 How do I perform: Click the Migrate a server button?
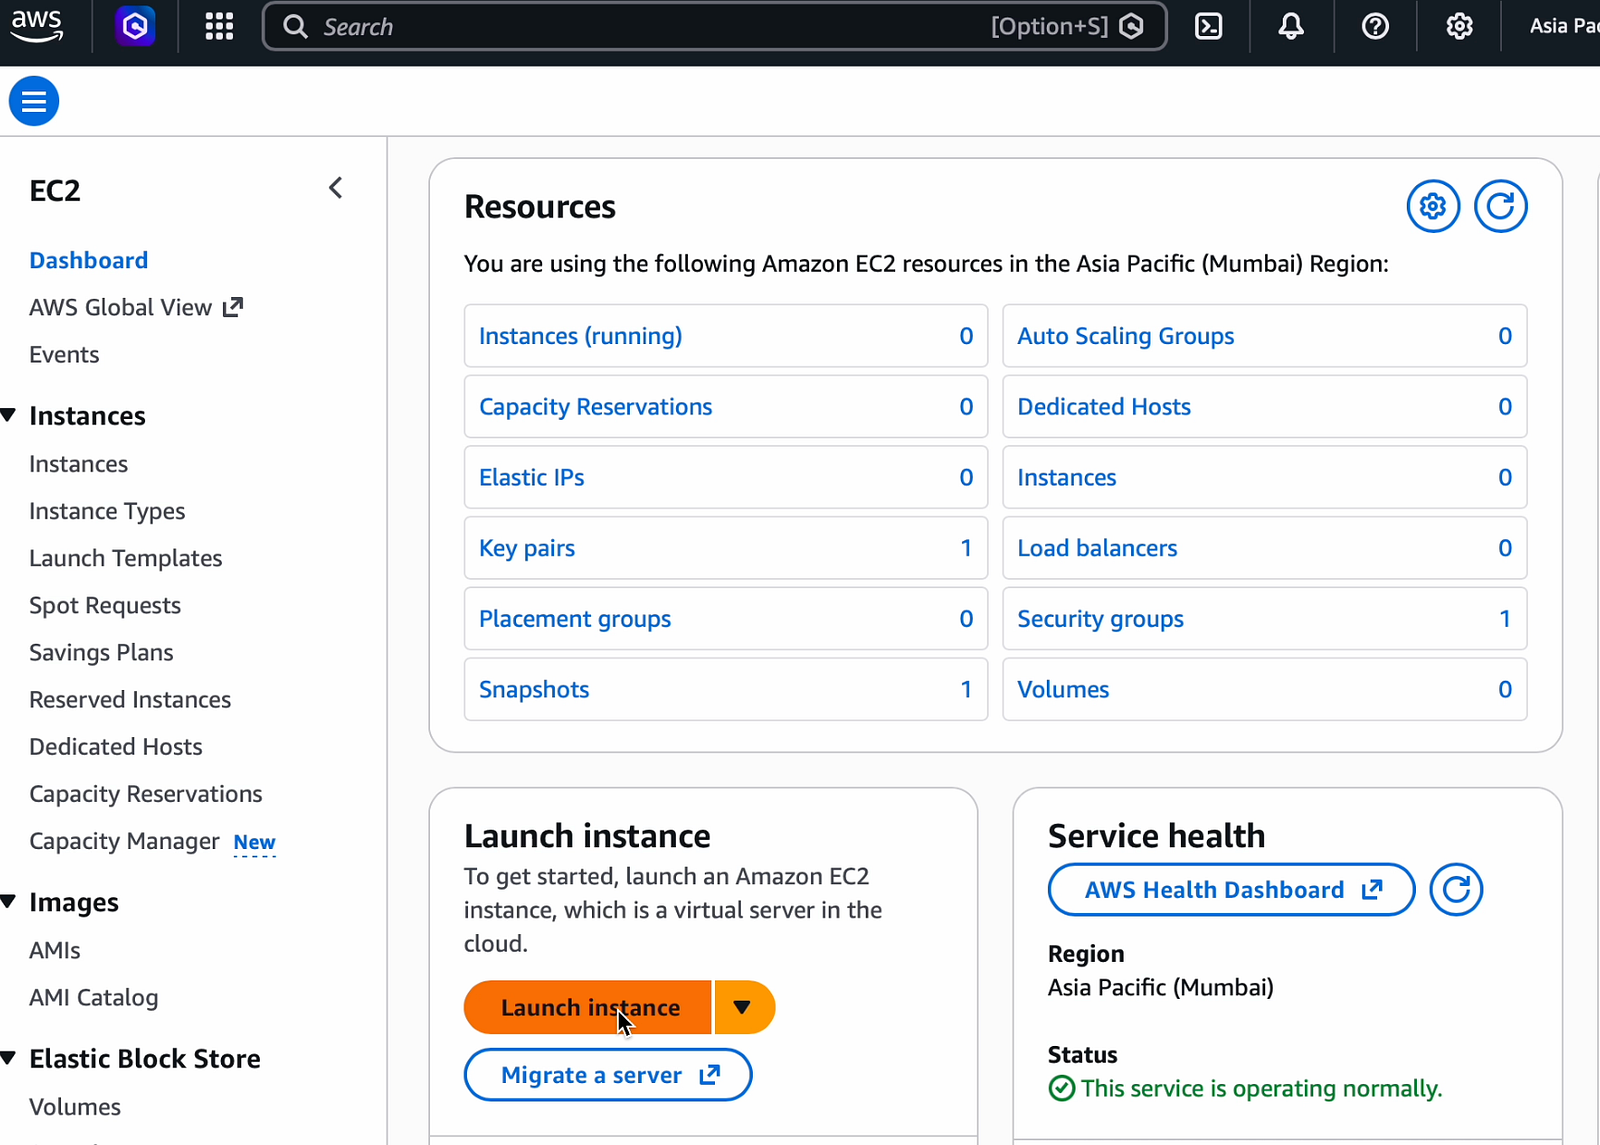(x=608, y=1075)
